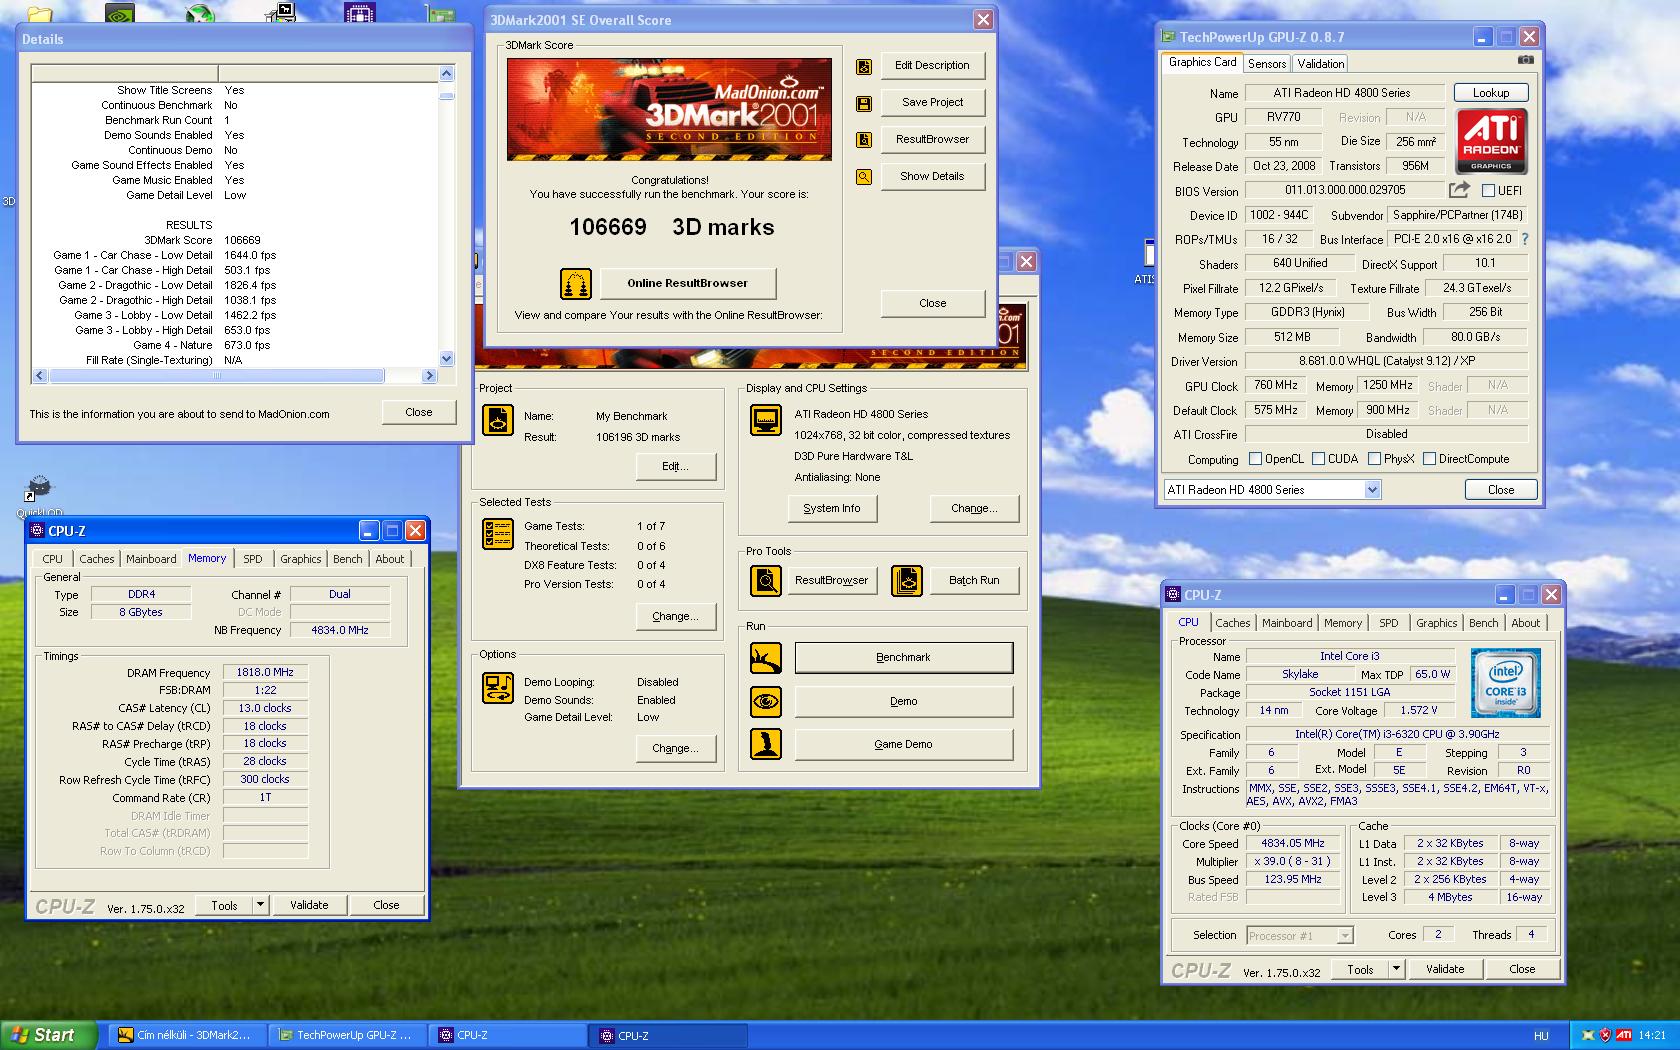
Task: Click Change... button under Selected Tests
Action: (x=676, y=616)
